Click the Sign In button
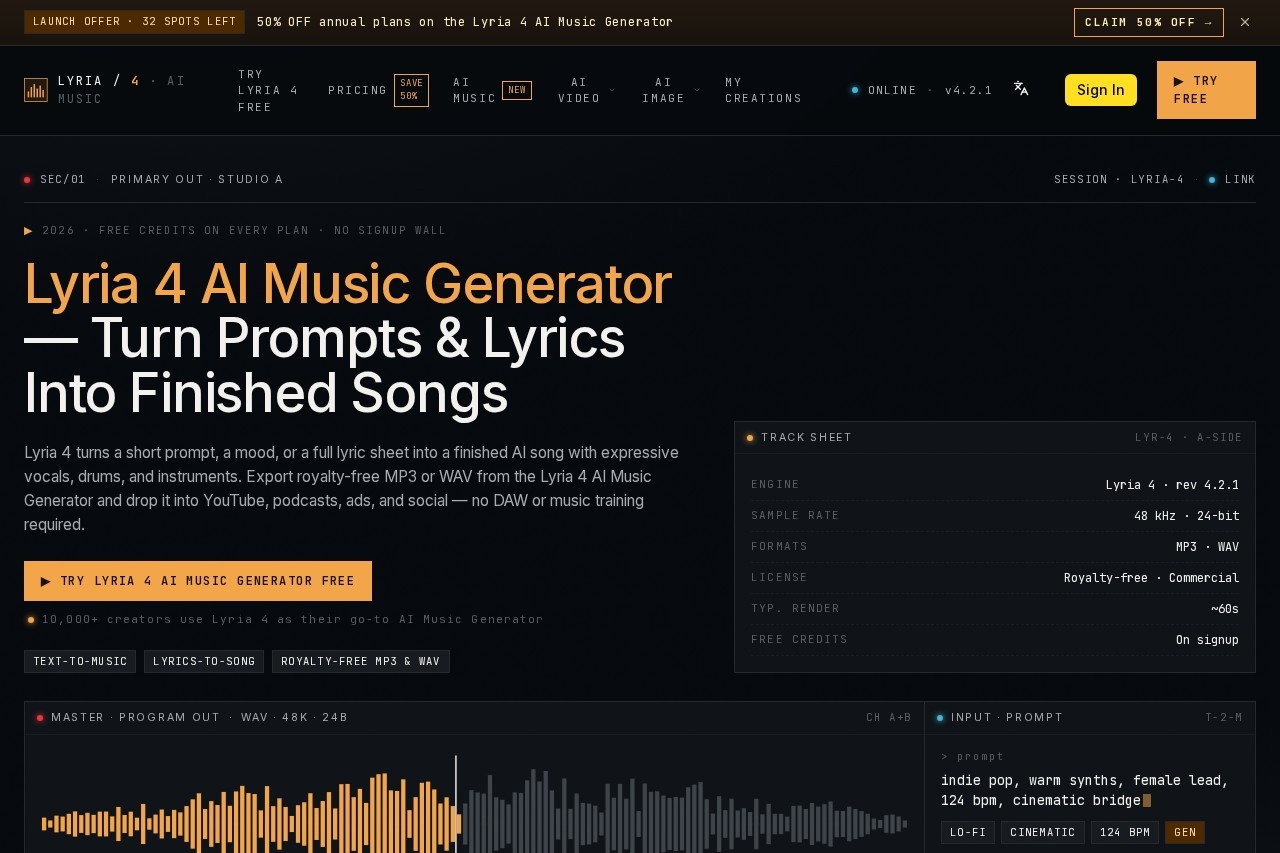1280x853 pixels. [x=1101, y=90]
